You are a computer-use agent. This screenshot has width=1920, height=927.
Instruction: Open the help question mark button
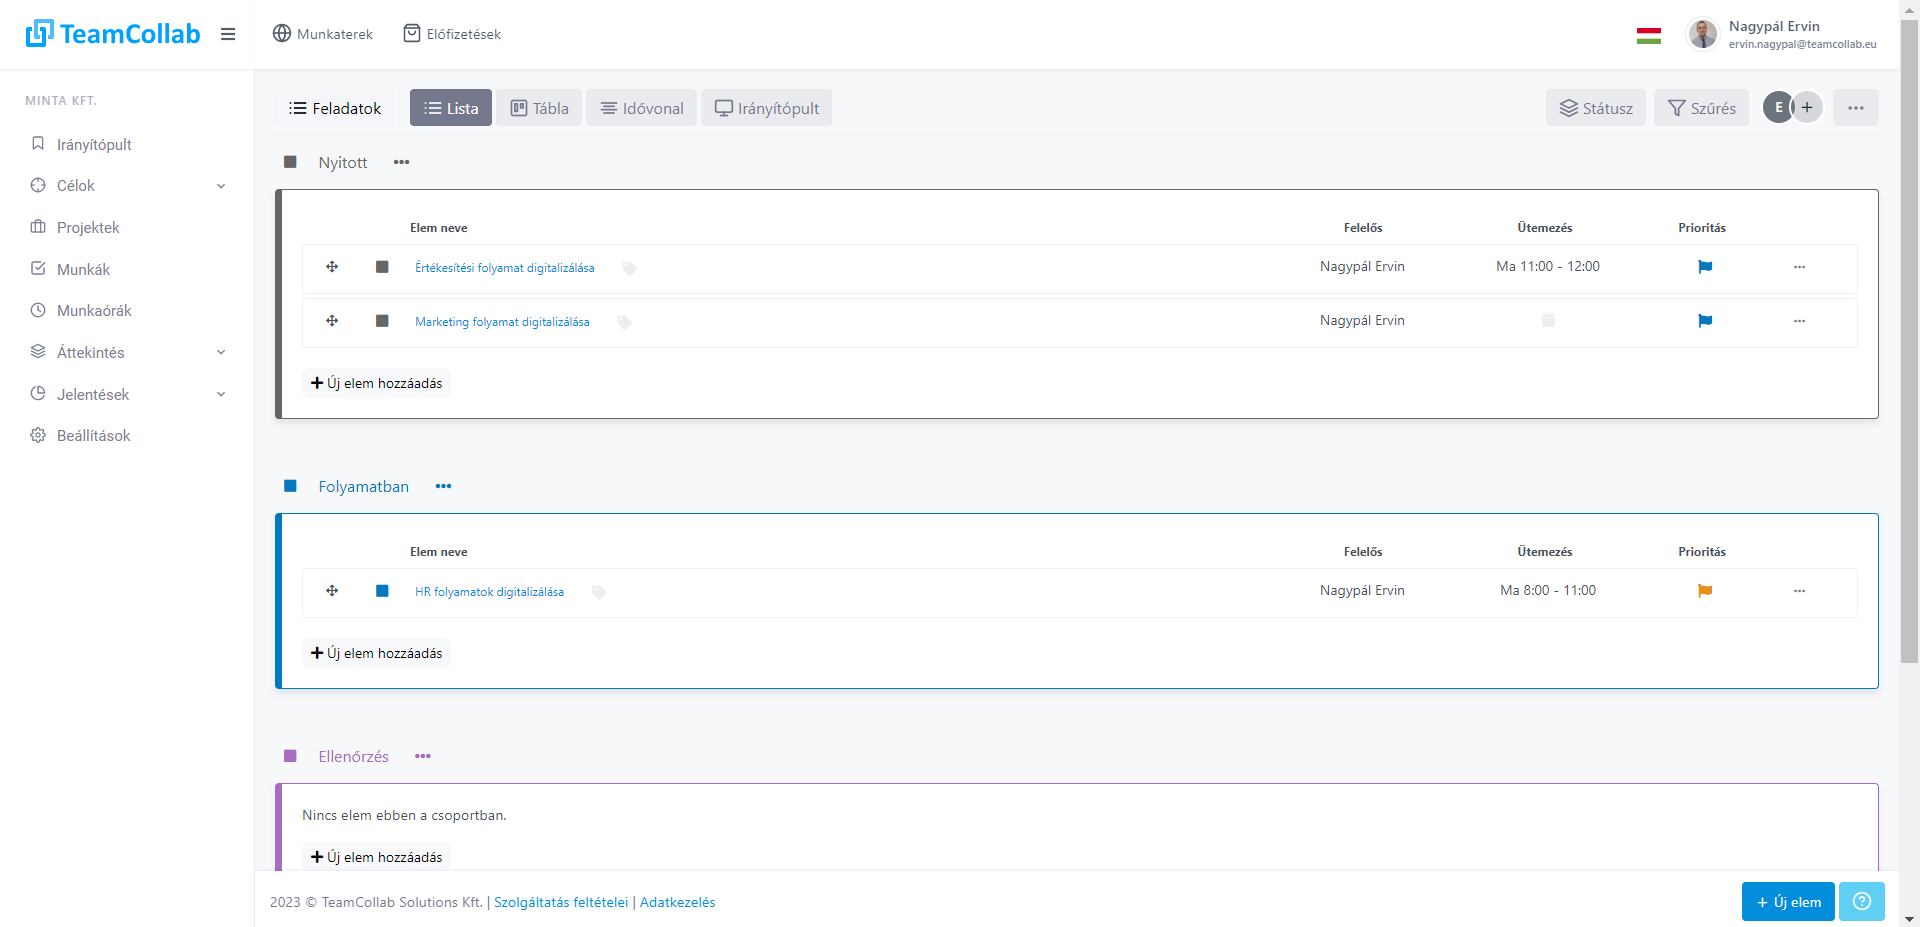pos(1861,902)
